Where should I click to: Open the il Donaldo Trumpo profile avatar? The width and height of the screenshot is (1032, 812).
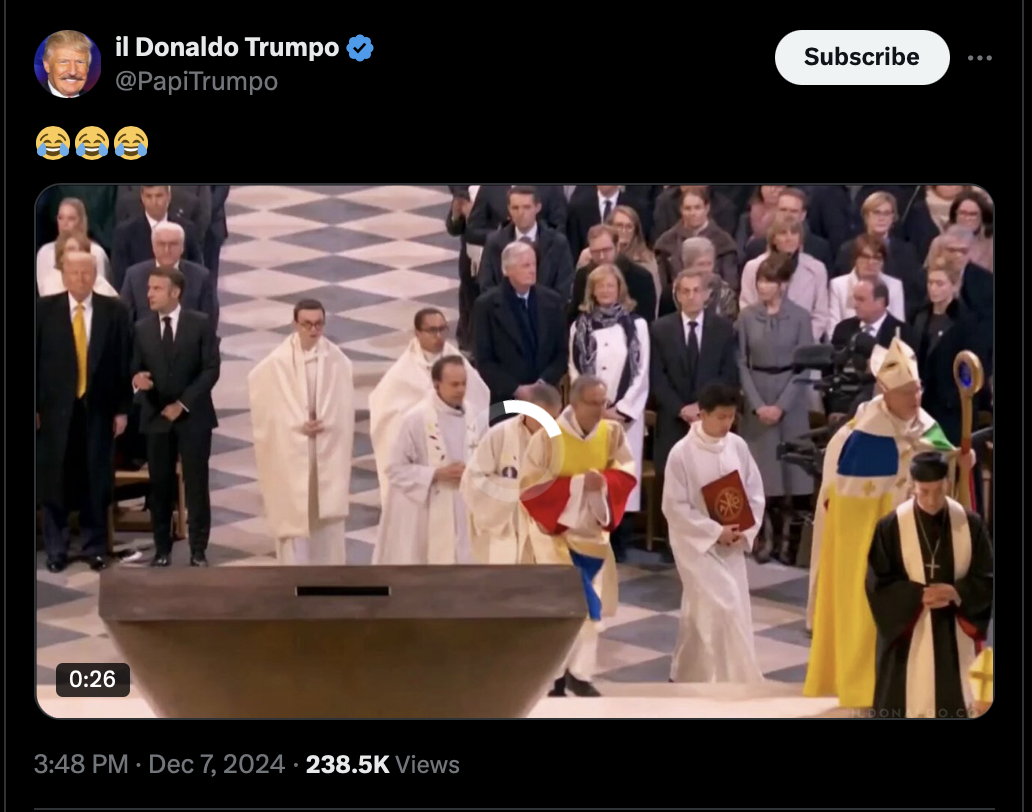(67, 64)
